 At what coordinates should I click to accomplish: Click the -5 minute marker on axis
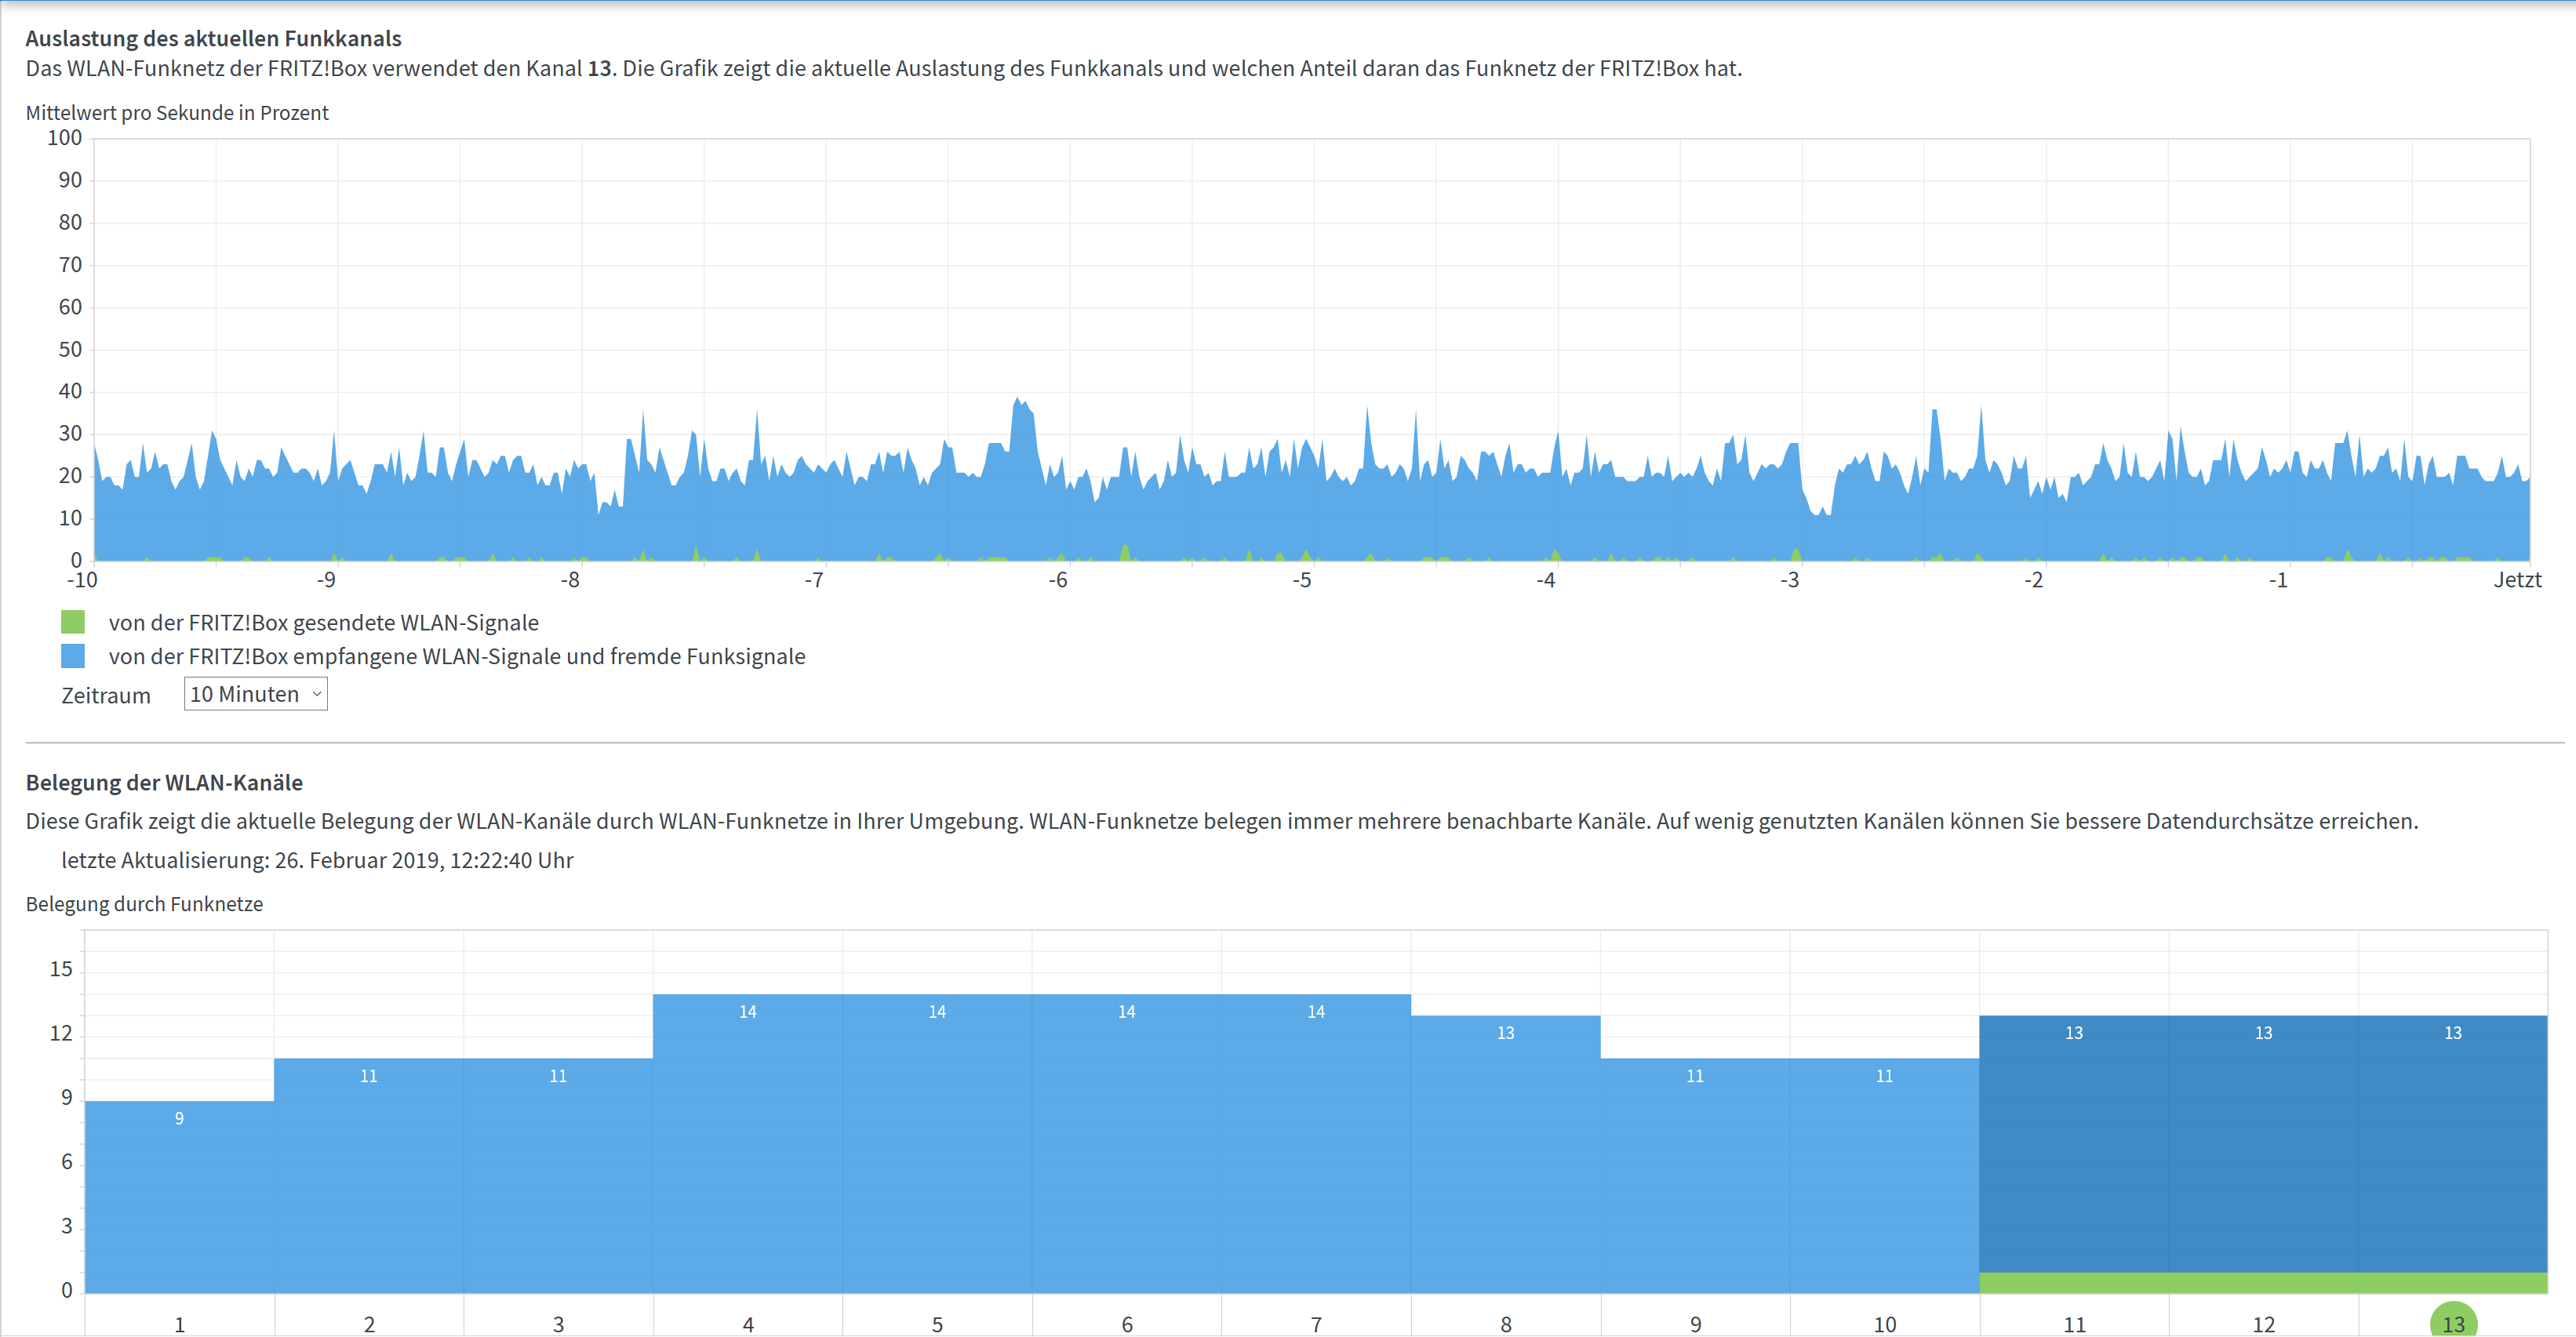tap(1301, 580)
